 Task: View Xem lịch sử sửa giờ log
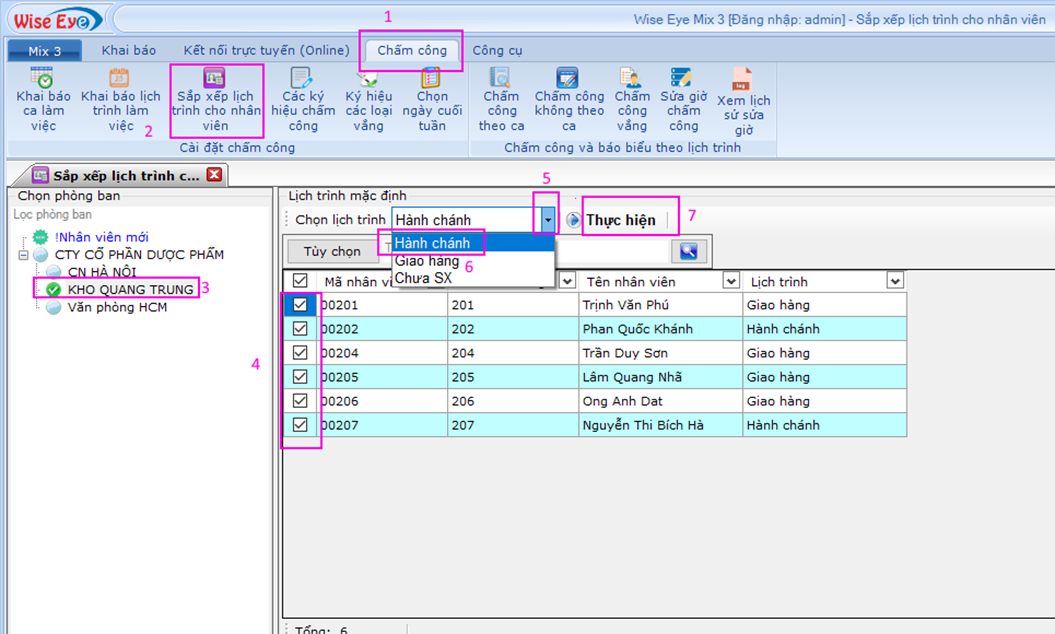pos(743,100)
